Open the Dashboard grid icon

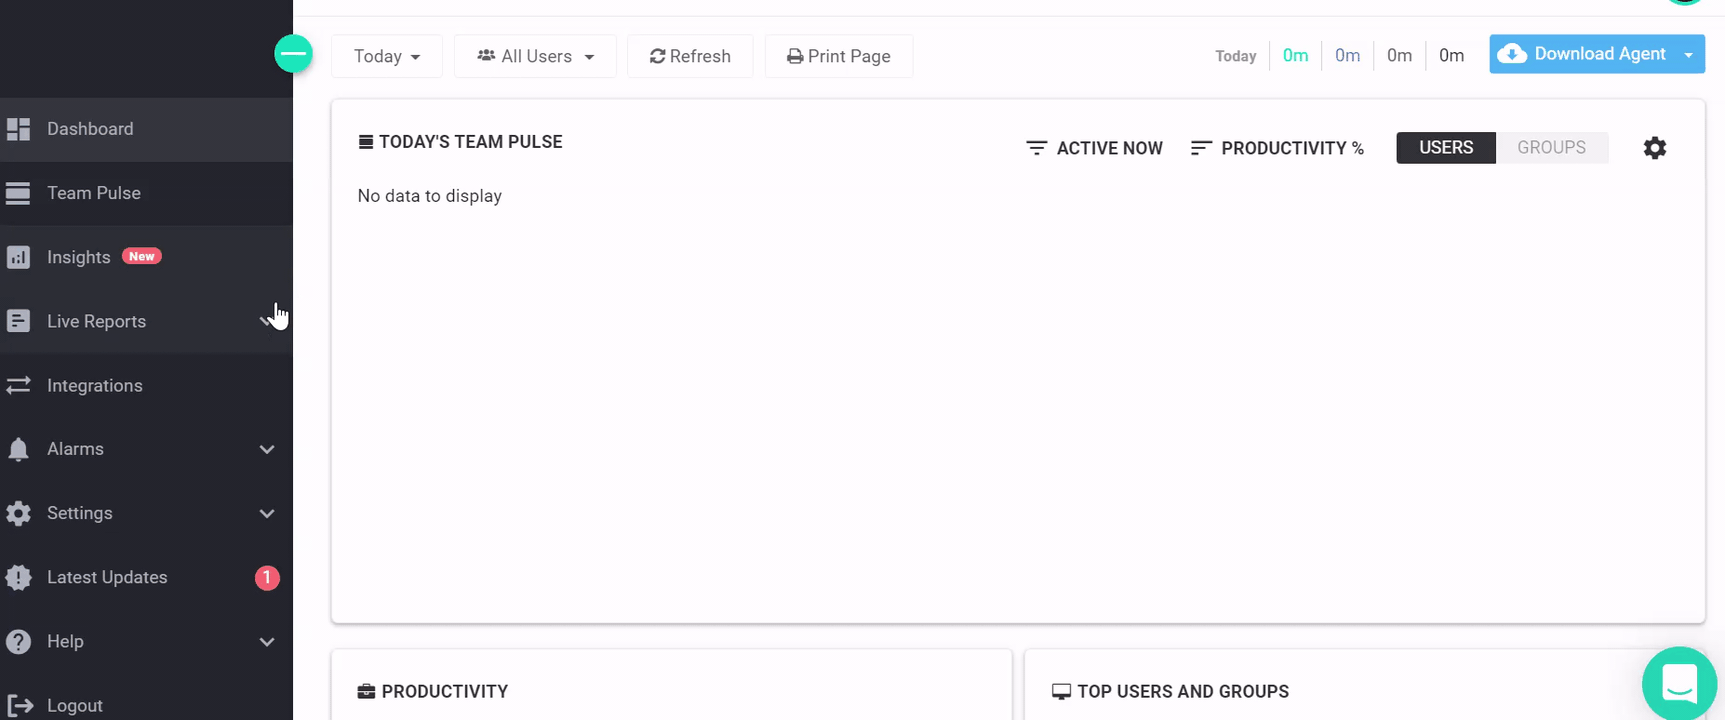click(x=18, y=129)
